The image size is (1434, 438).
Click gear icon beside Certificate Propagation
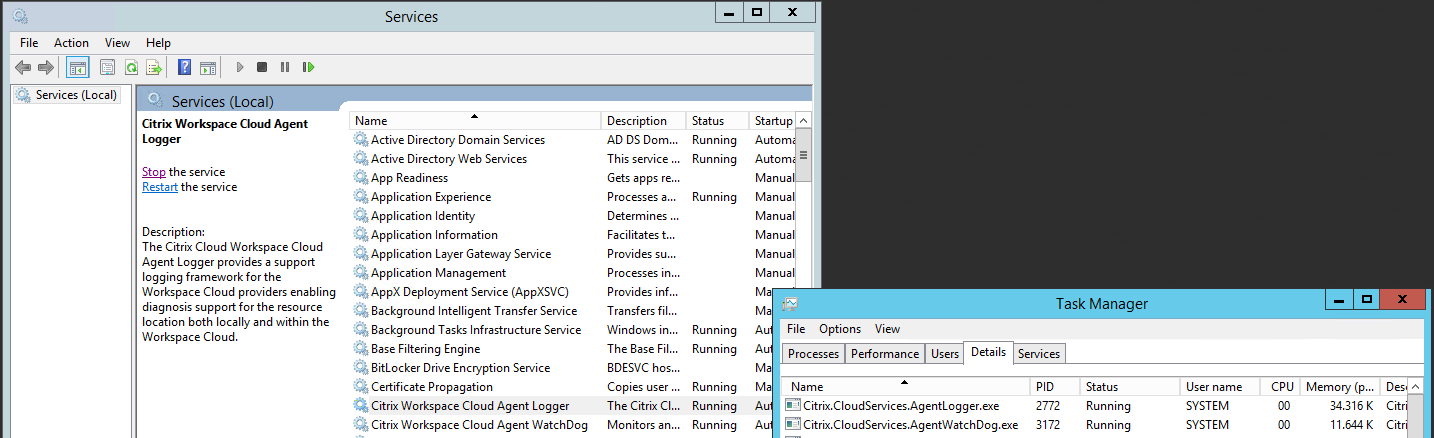[361, 387]
